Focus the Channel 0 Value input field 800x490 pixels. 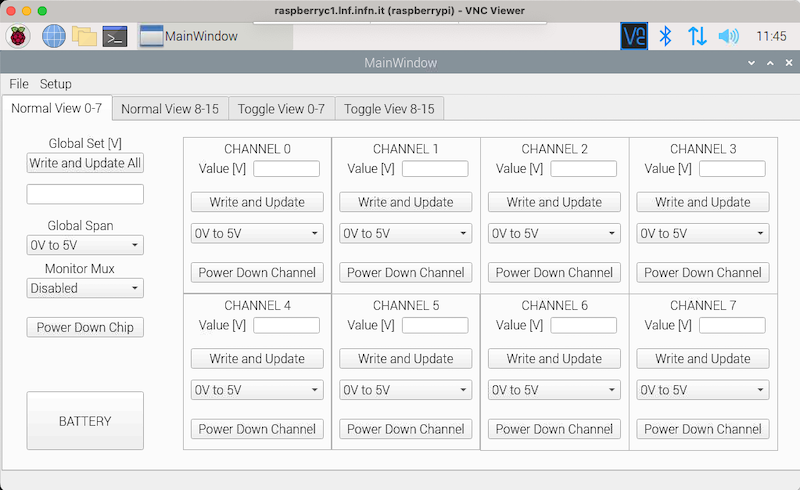287,168
